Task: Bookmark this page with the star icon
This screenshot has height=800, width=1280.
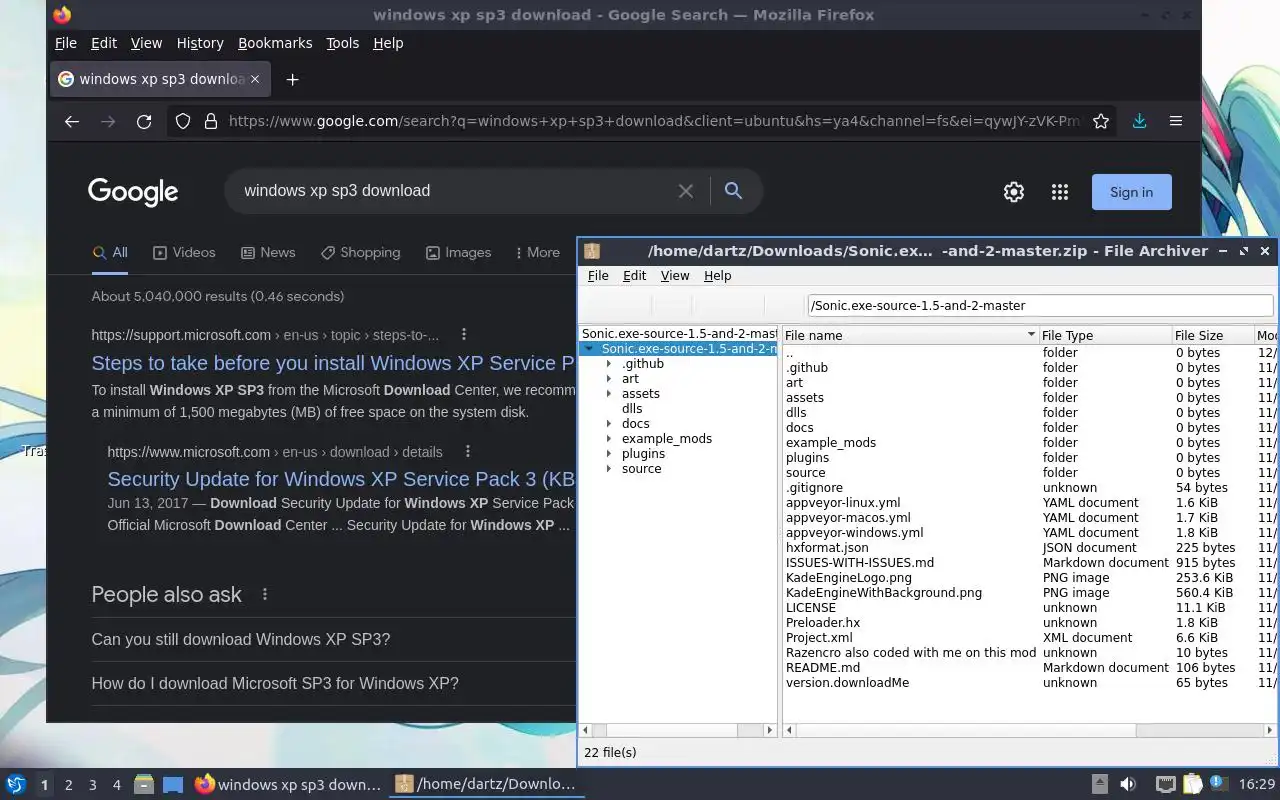Action: [x=1101, y=121]
